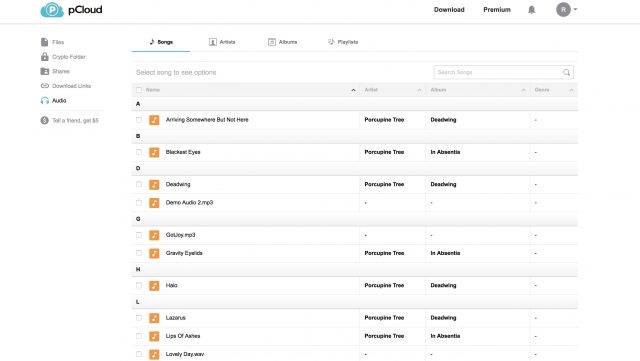Check the Lips Of Ashes checkbox
Viewport: 640px width, 361px height.
[139, 336]
